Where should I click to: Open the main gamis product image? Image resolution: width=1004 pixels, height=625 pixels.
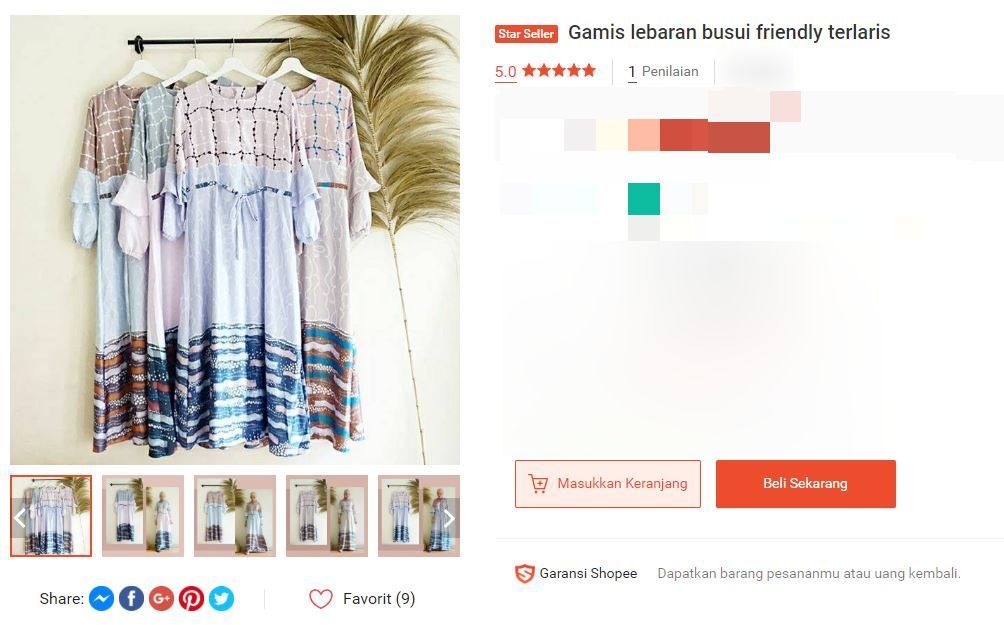(235, 240)
